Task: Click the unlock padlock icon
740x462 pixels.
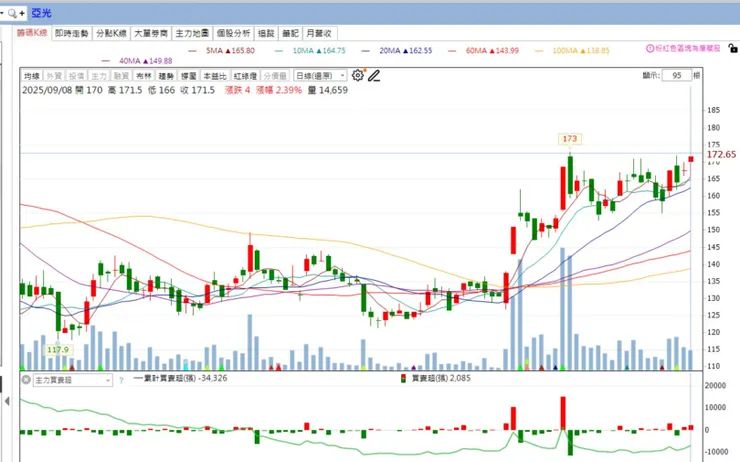Action: [732, 48]
